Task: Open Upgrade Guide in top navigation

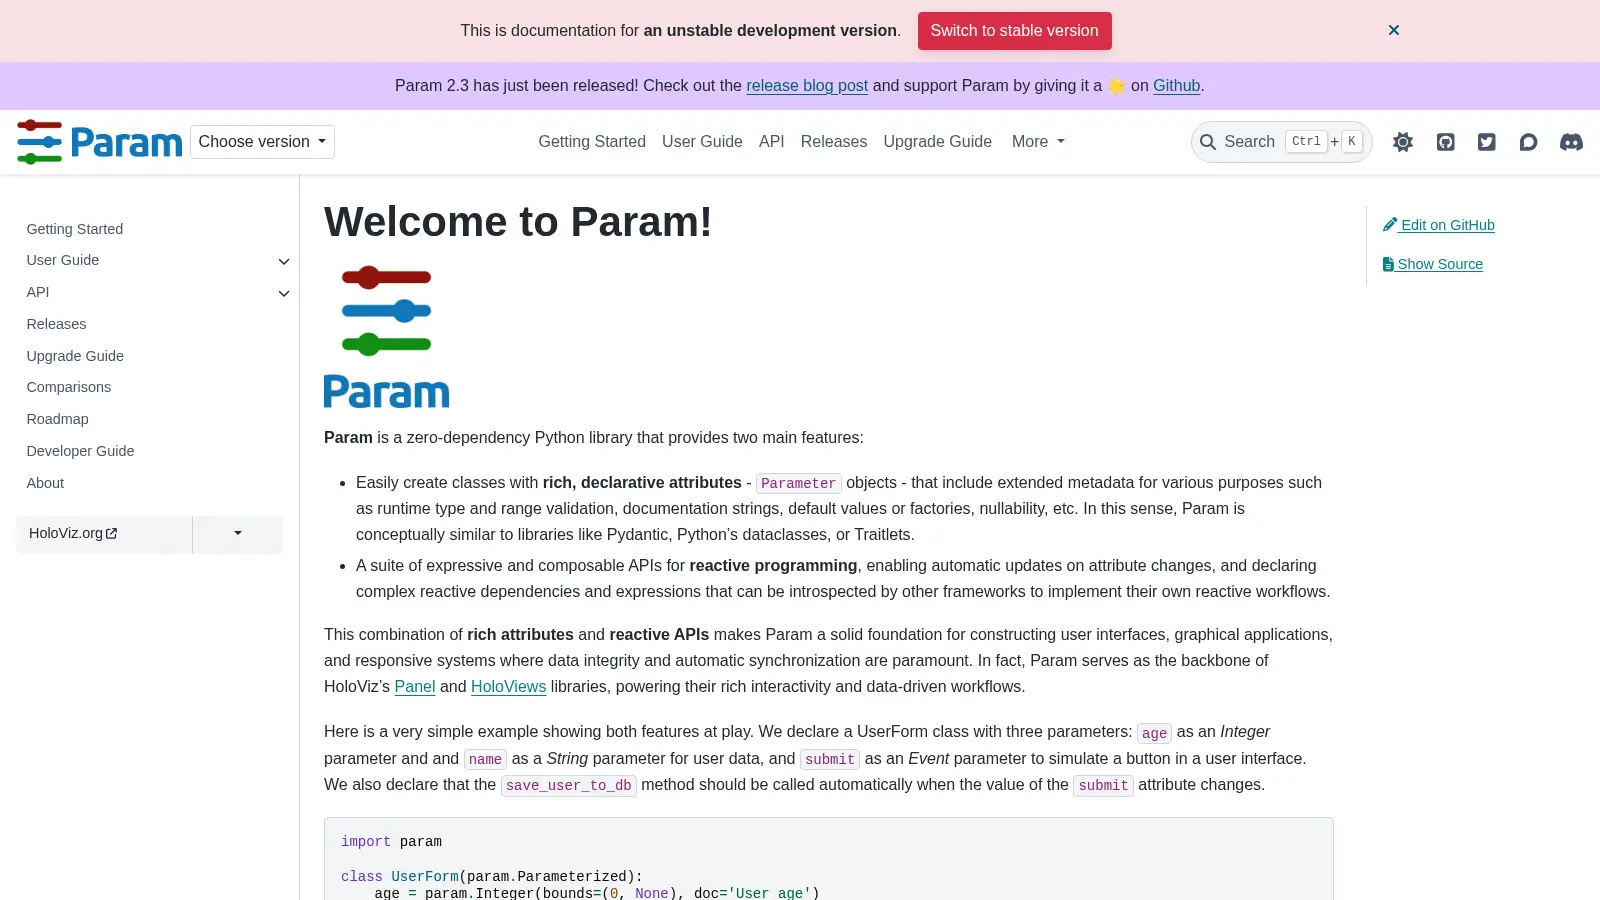Action: coord(938,142)
